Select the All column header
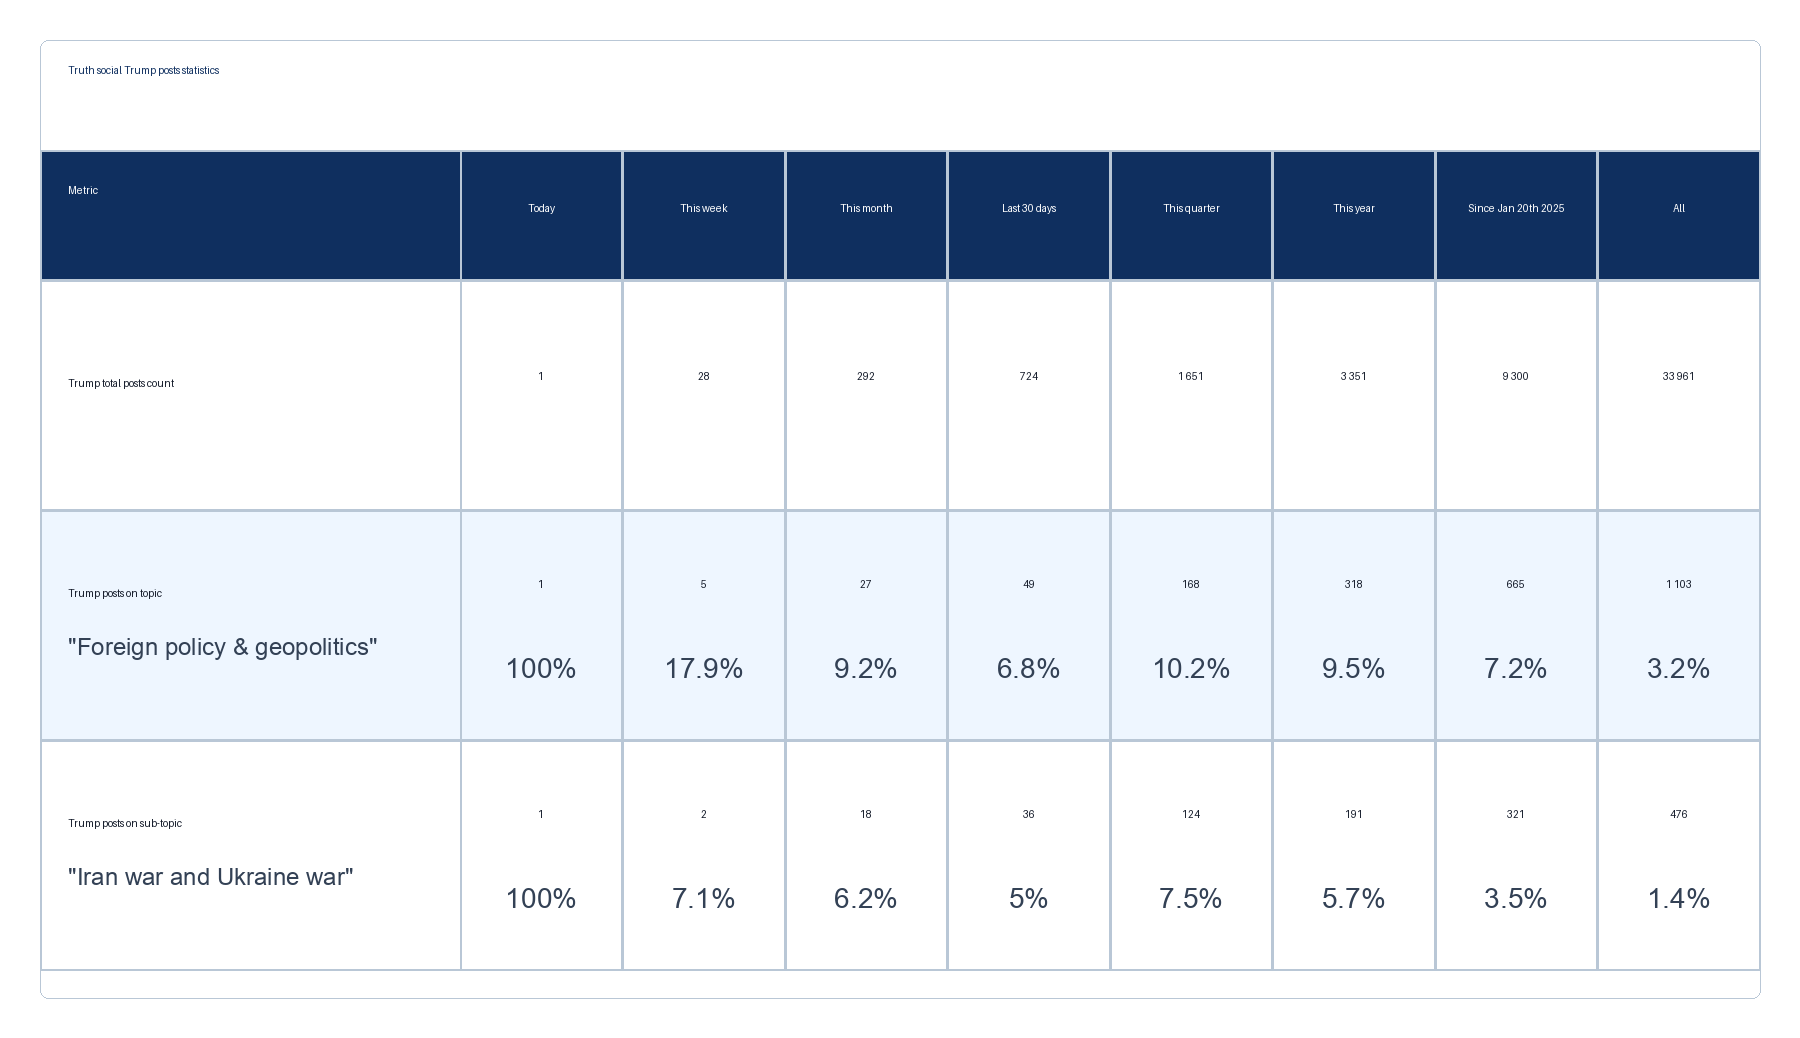The height and width of the screenshot is (1038, 1800). [x=1679, y=208]
